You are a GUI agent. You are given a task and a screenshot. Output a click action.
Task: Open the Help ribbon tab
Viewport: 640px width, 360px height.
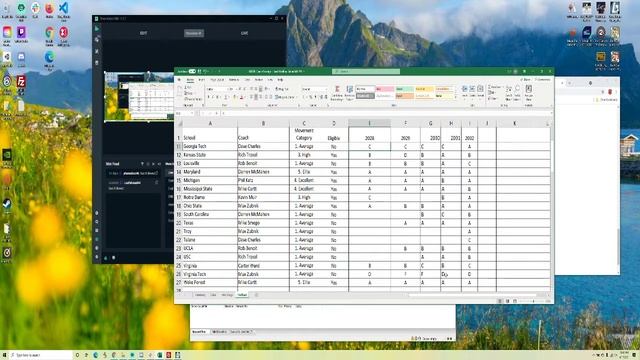point(280,80)
